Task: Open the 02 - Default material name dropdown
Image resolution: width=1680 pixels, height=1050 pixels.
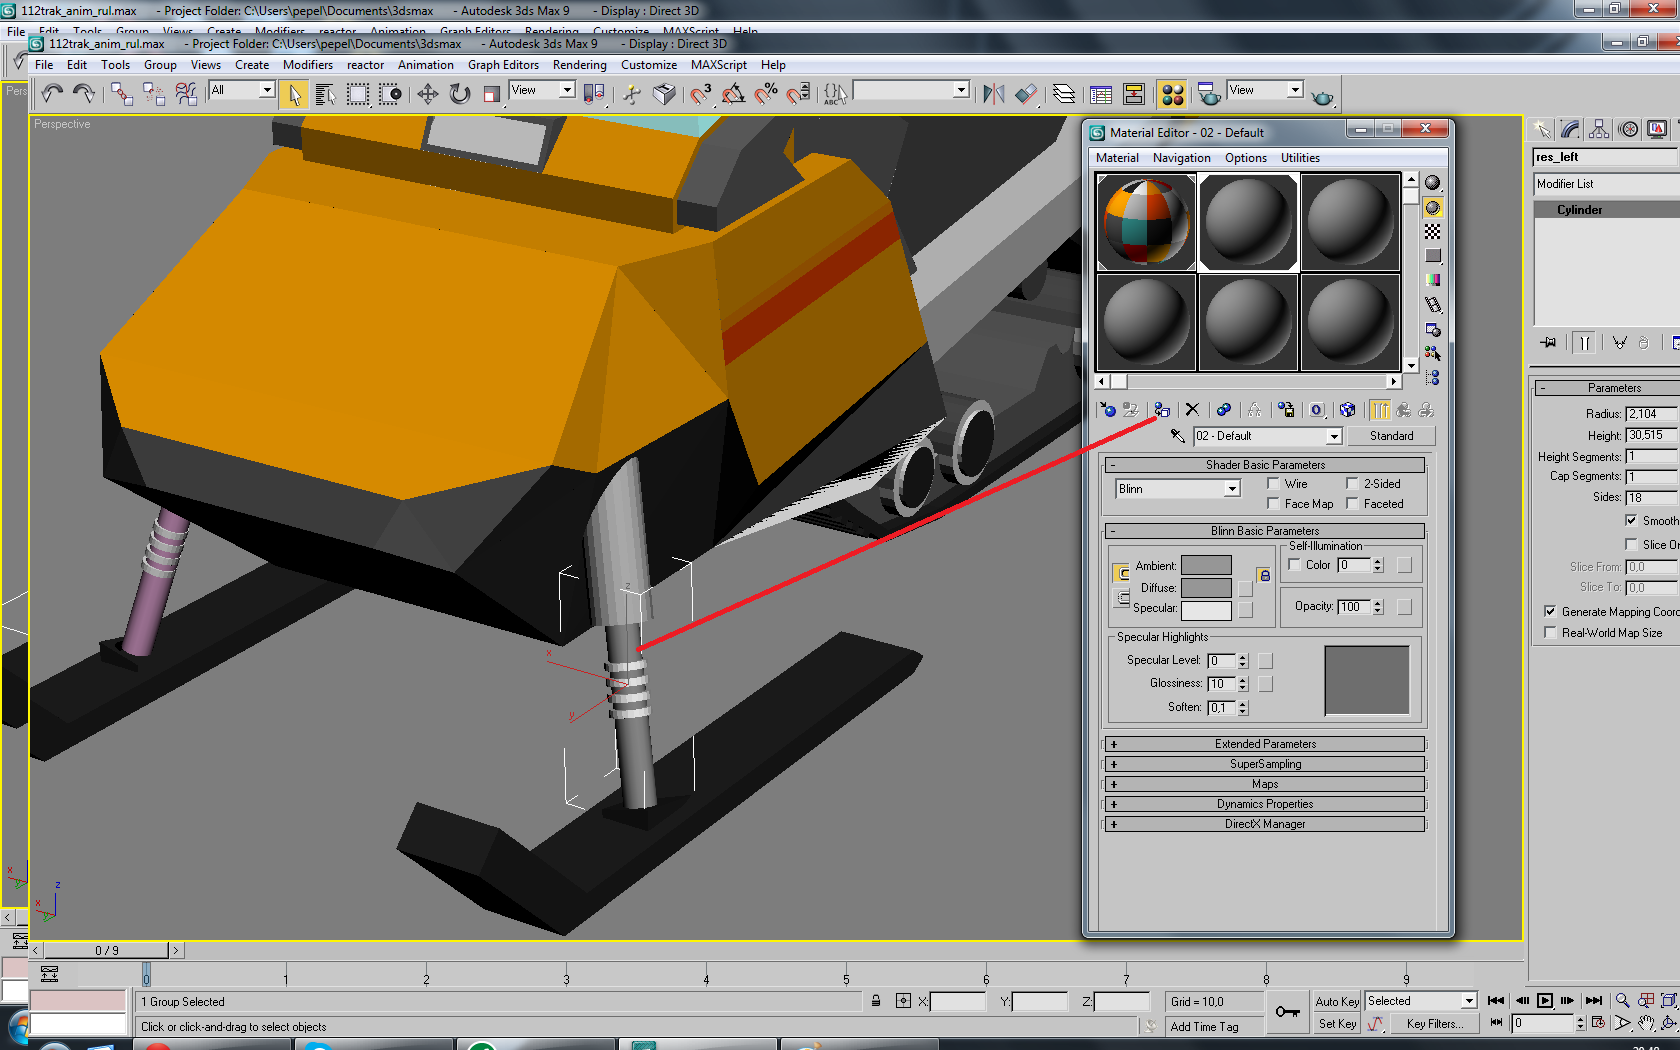Action: tap(1333, 436)
